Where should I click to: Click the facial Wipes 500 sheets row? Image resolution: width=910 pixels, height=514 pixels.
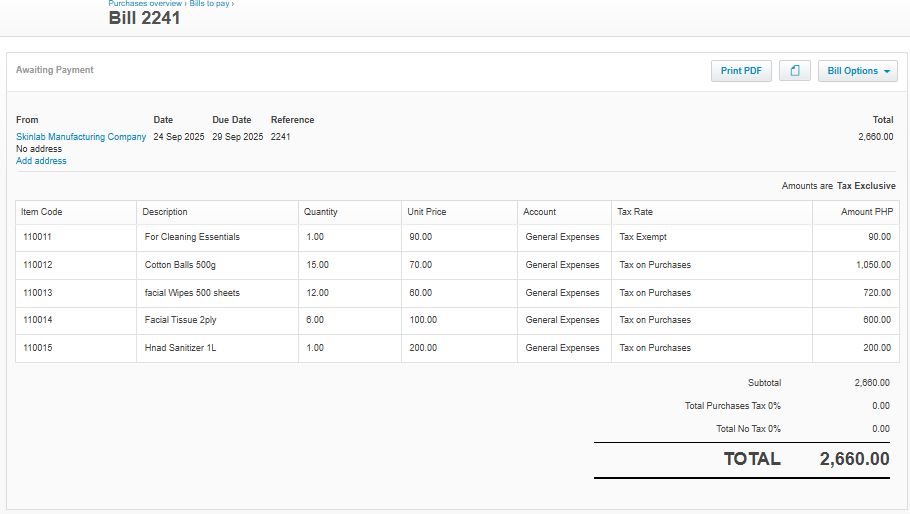(192, 293)
